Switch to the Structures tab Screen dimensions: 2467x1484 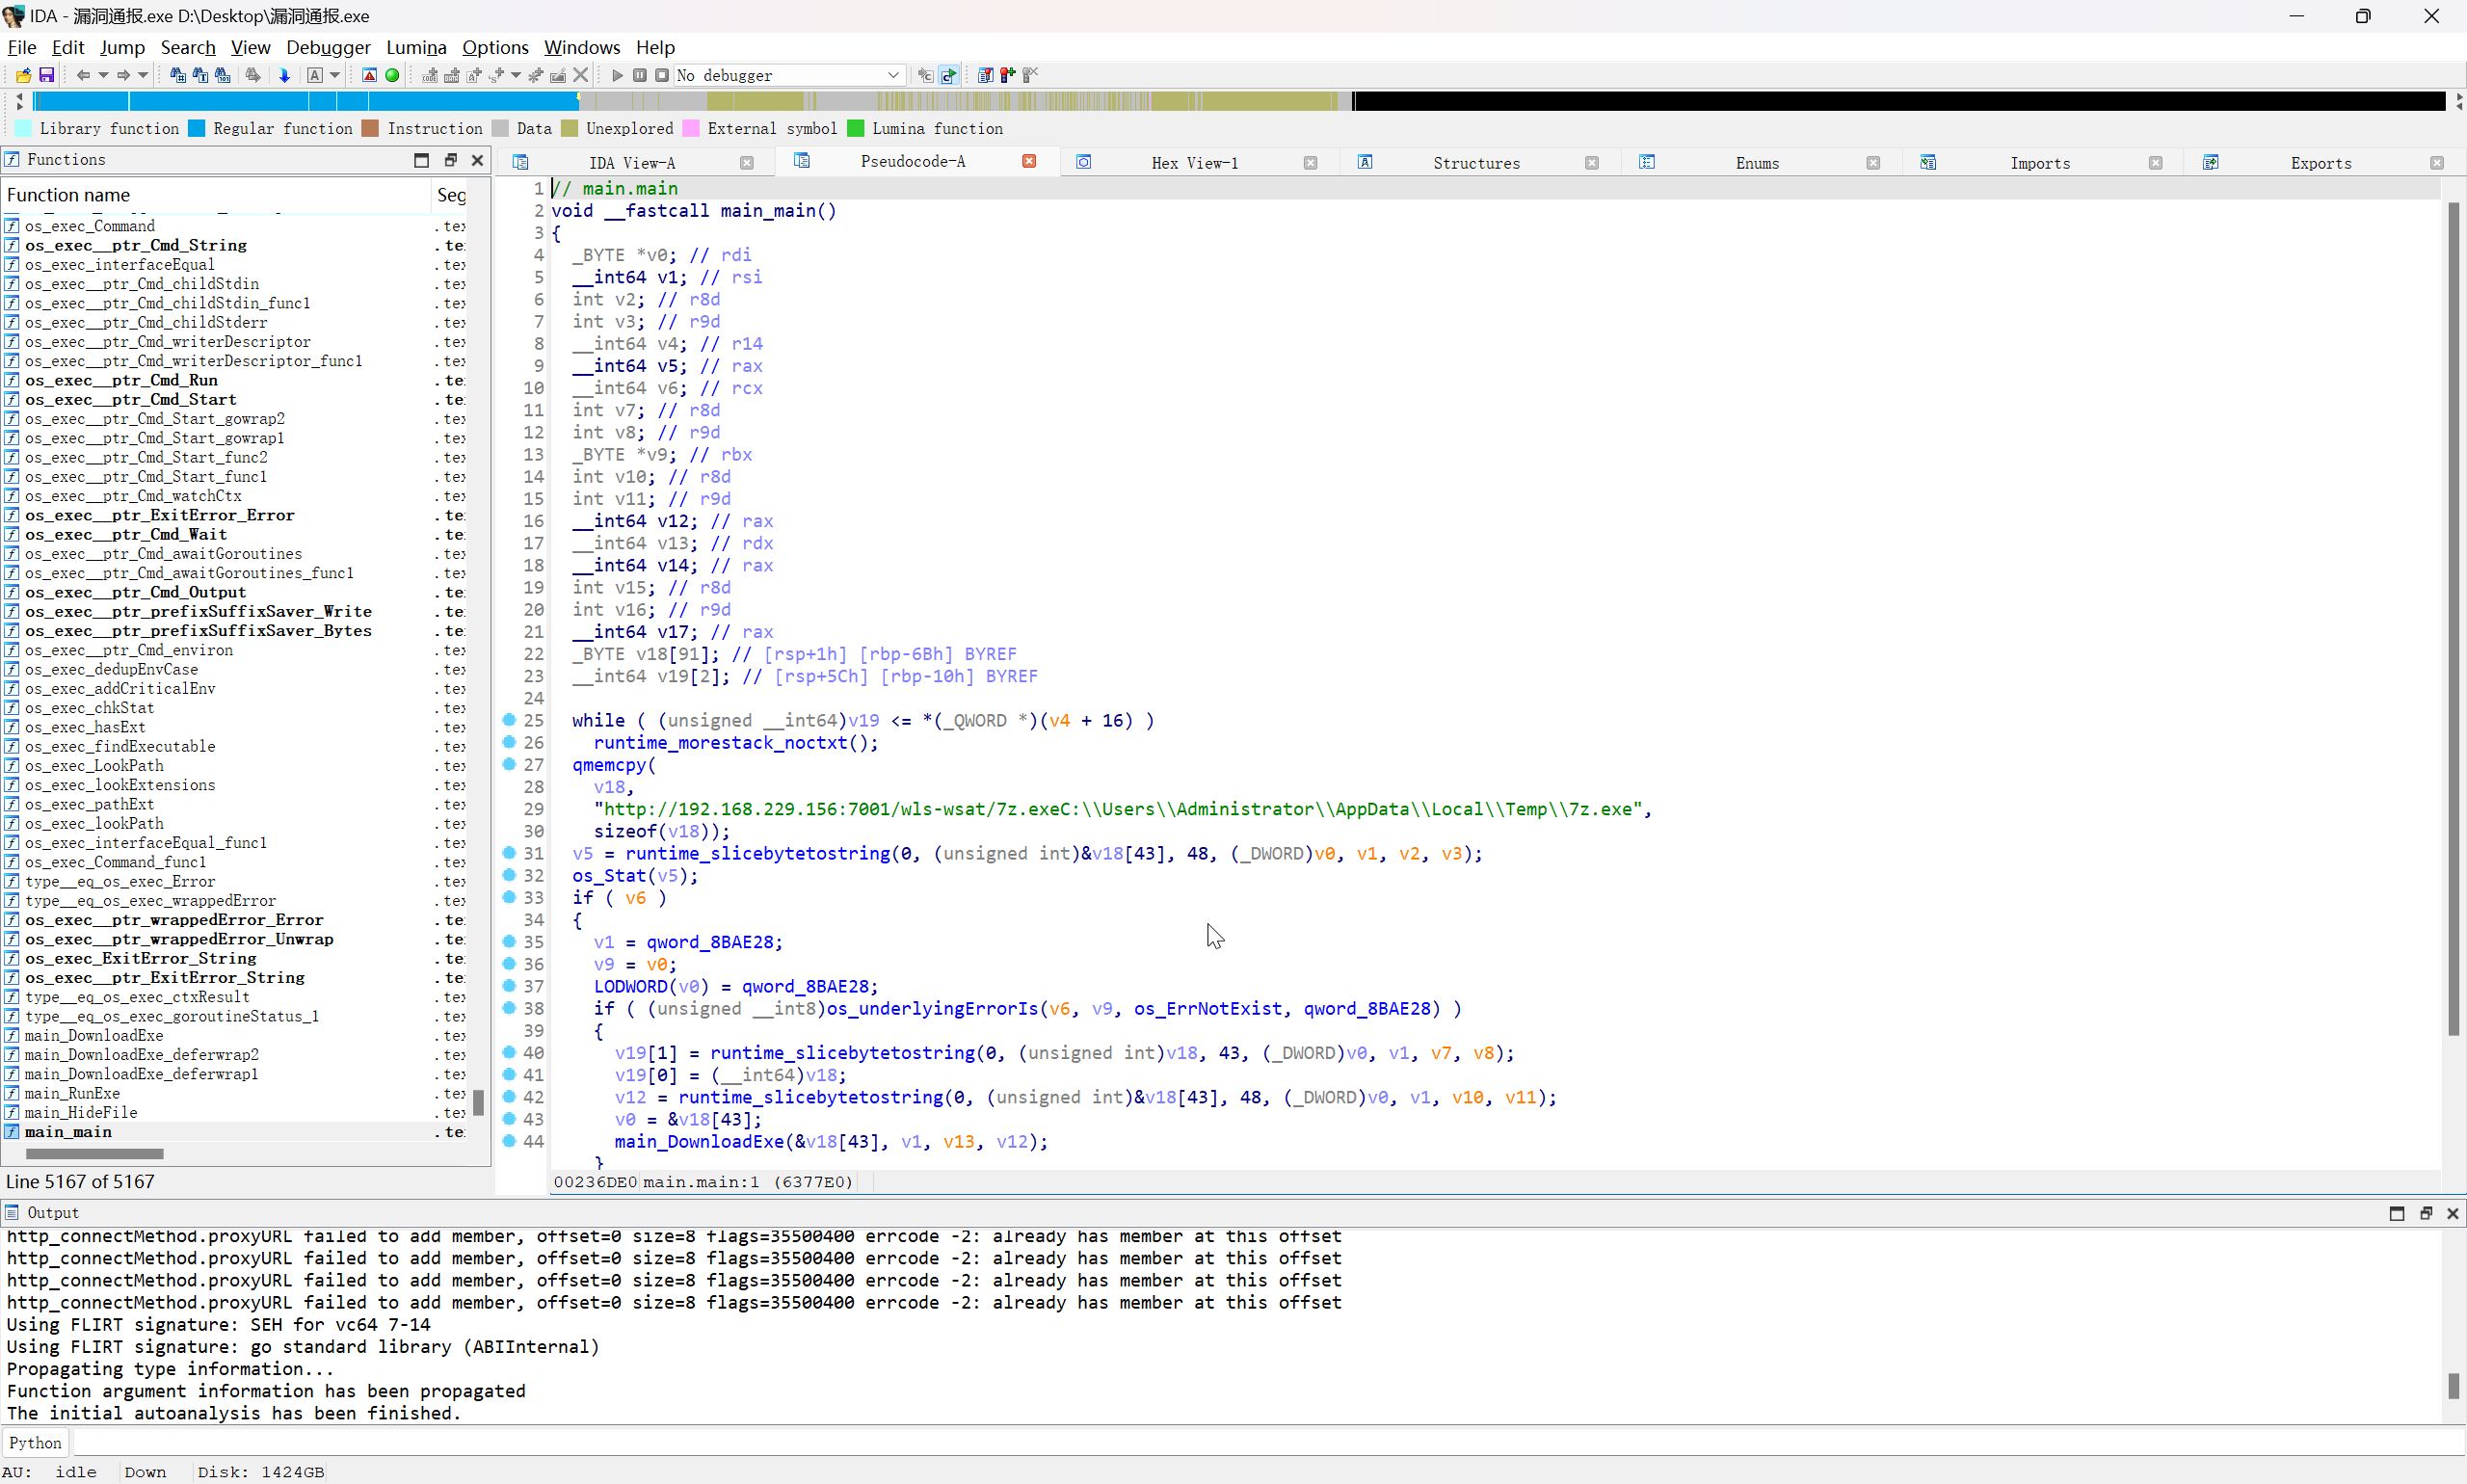1476,163
